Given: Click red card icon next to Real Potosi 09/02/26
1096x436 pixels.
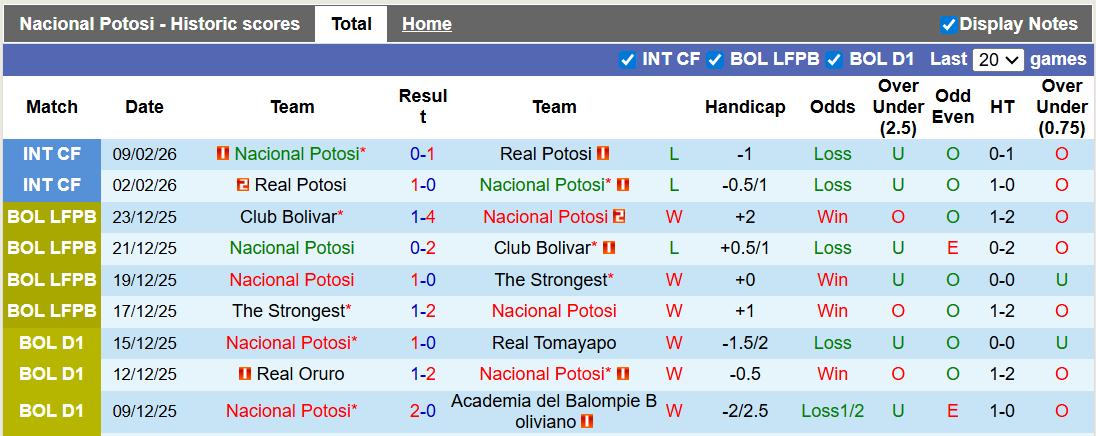Looking at the screenshot, I should (x=603, y=153).
